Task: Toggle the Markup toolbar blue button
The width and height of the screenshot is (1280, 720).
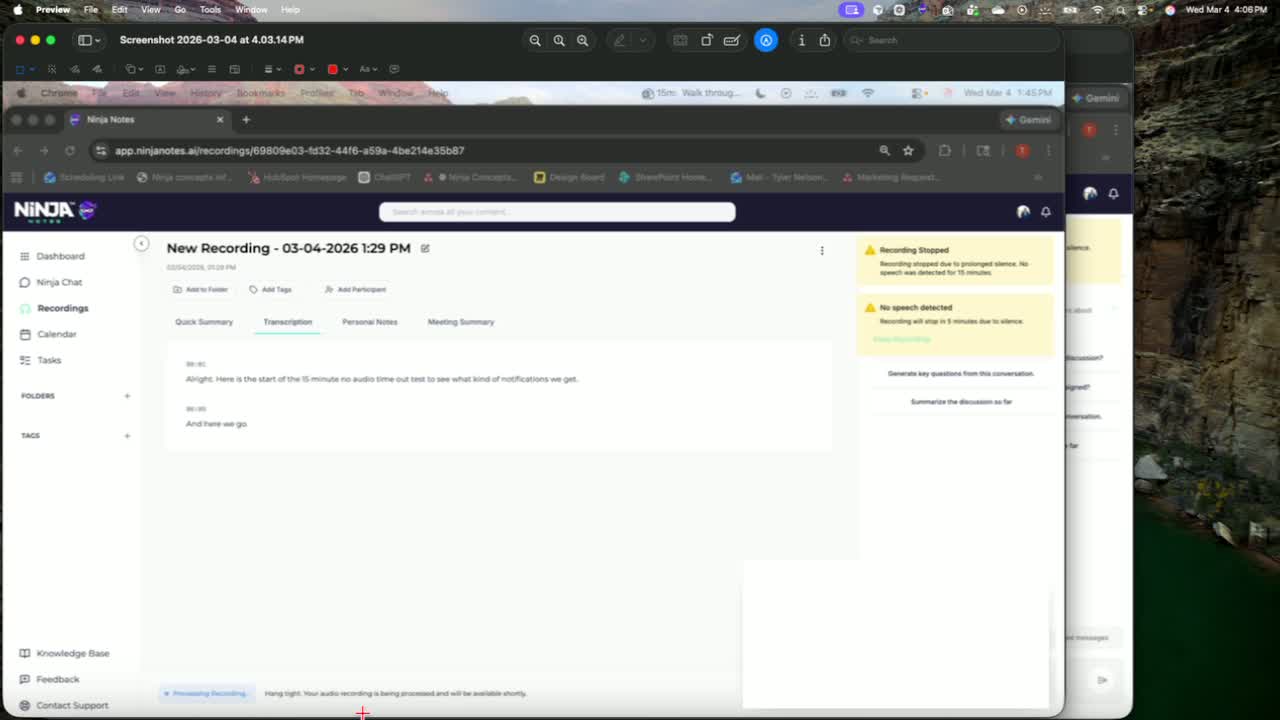Action: coord(766,40)
